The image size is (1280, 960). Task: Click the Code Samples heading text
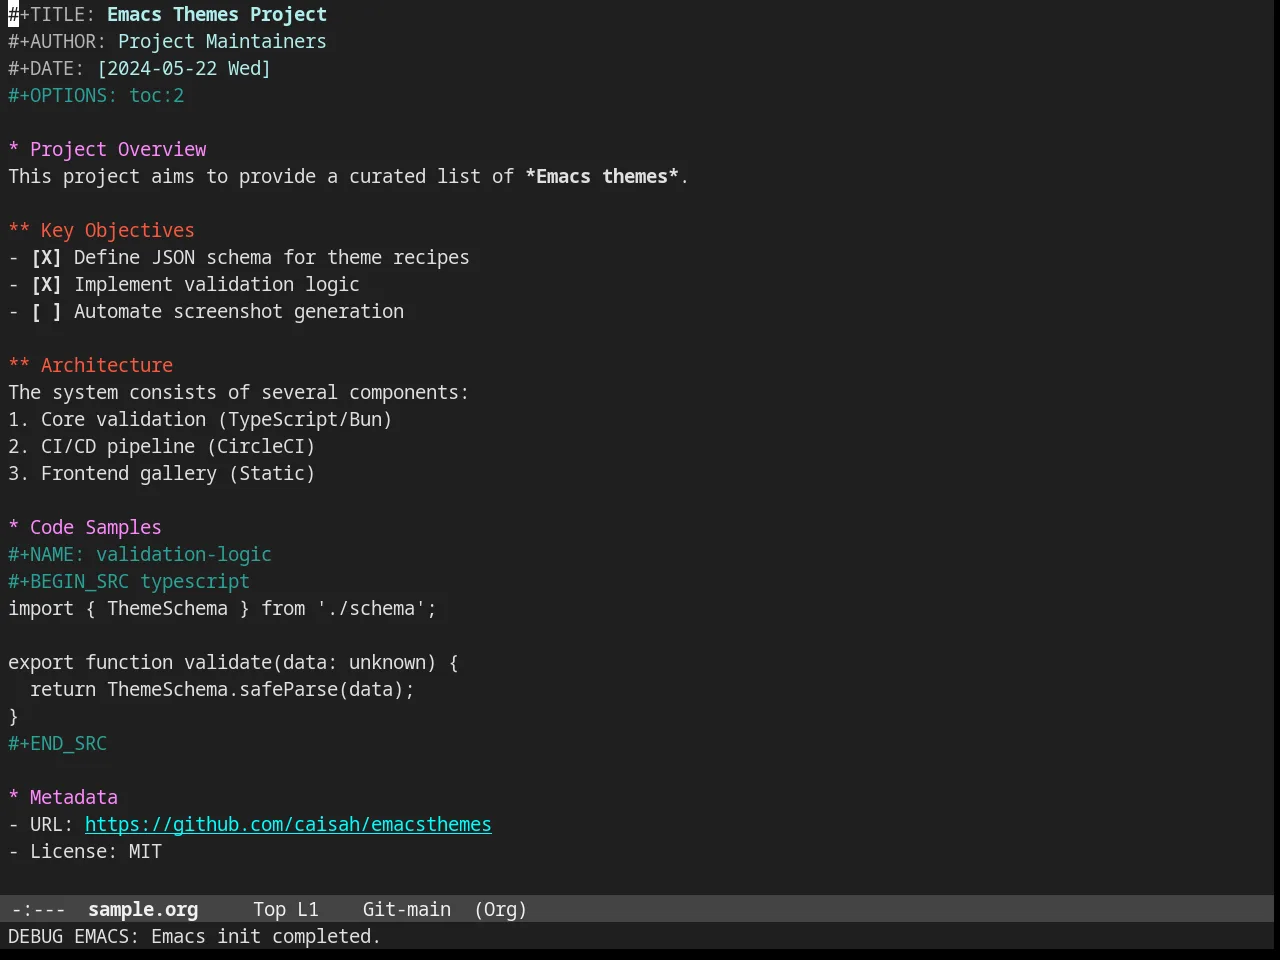(x=96, y=527)
